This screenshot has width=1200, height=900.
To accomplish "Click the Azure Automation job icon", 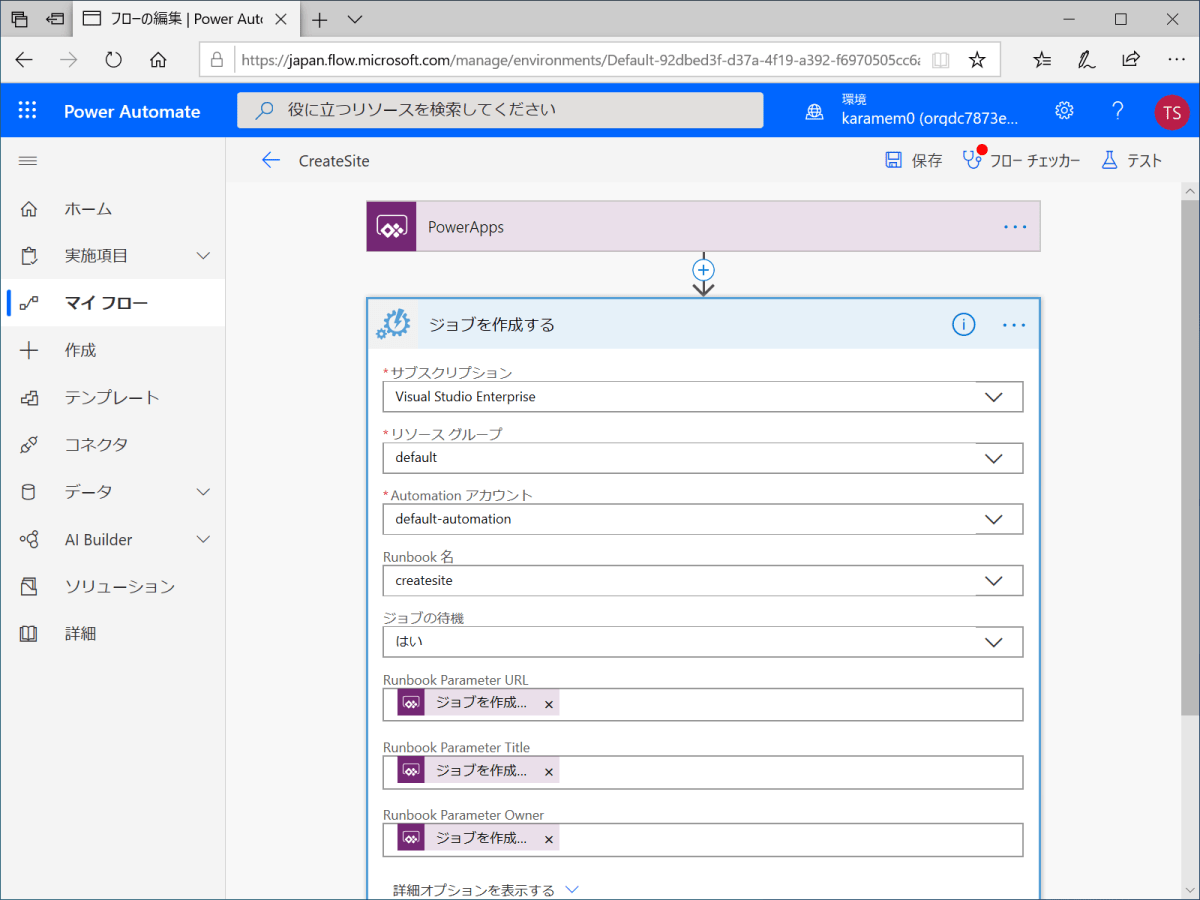I will pyautogui.click(x=393, y=324).
